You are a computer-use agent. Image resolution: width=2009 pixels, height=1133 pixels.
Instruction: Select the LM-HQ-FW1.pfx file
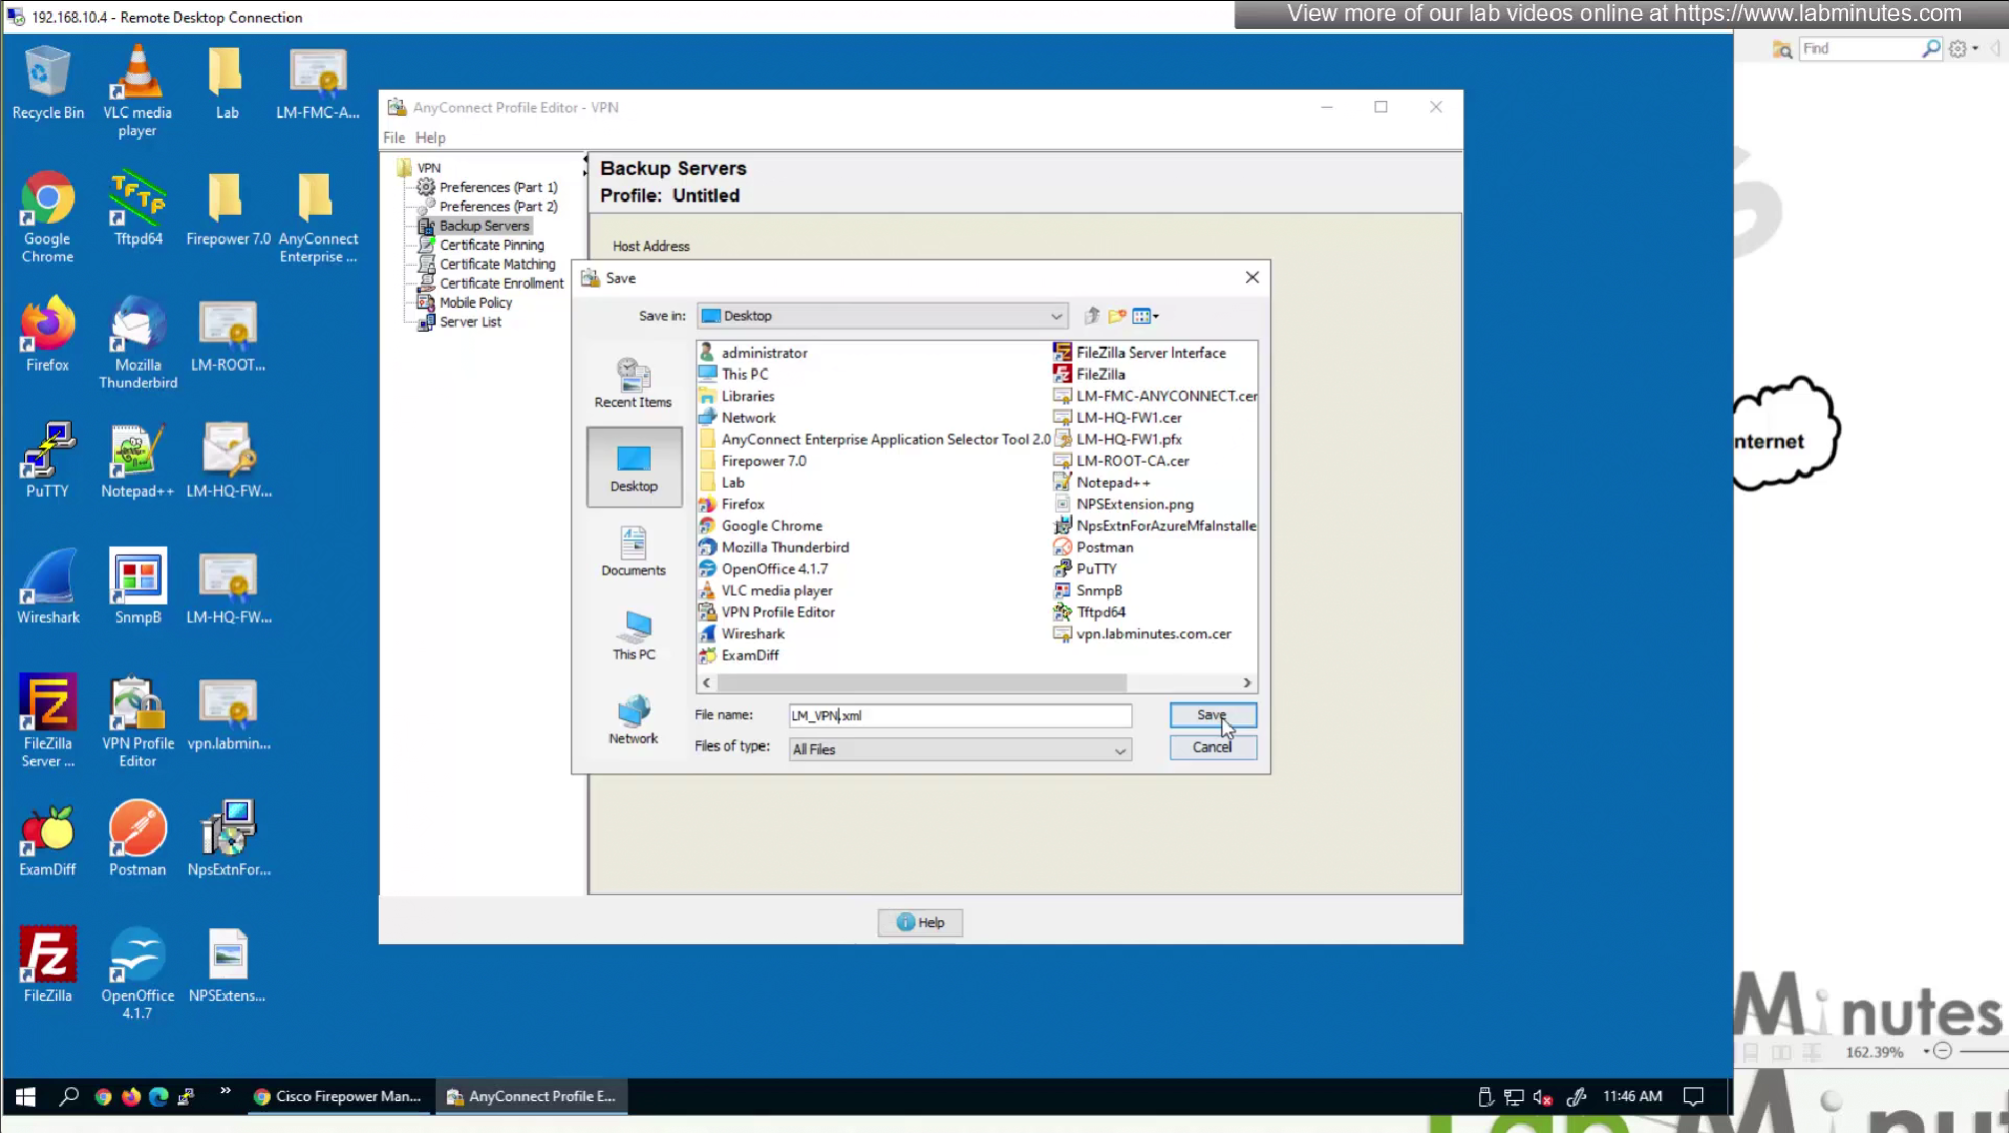pos(1128,439)
